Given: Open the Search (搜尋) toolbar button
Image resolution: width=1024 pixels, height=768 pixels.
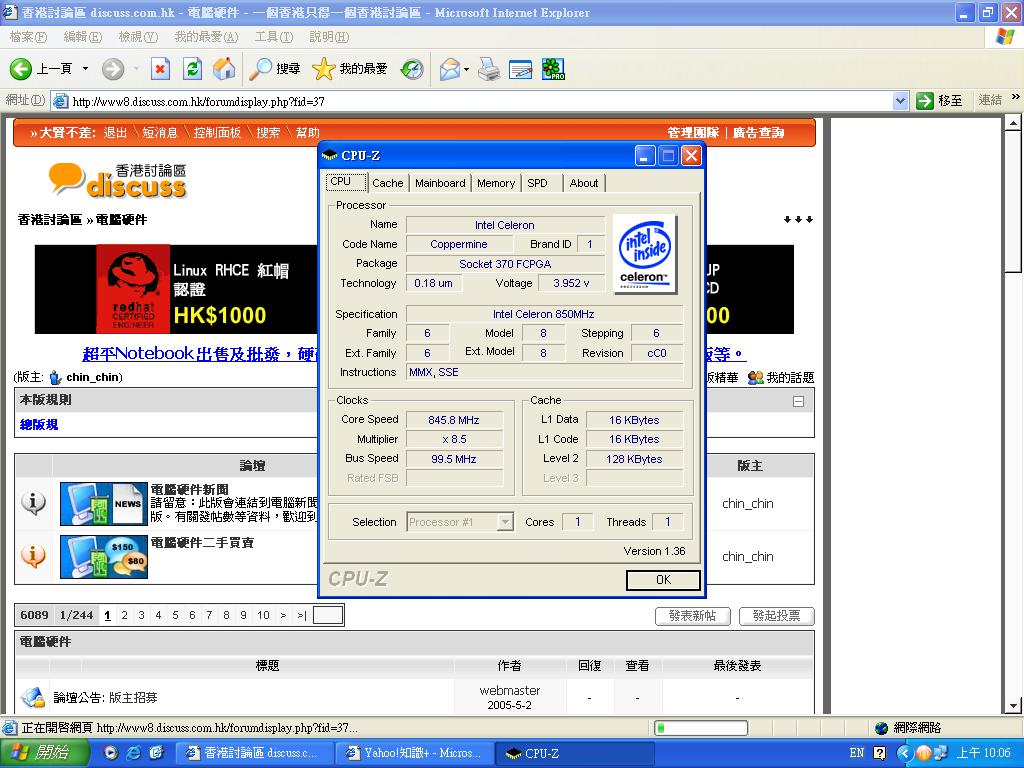Looking at the screenshot, I should tap(274, 69).
